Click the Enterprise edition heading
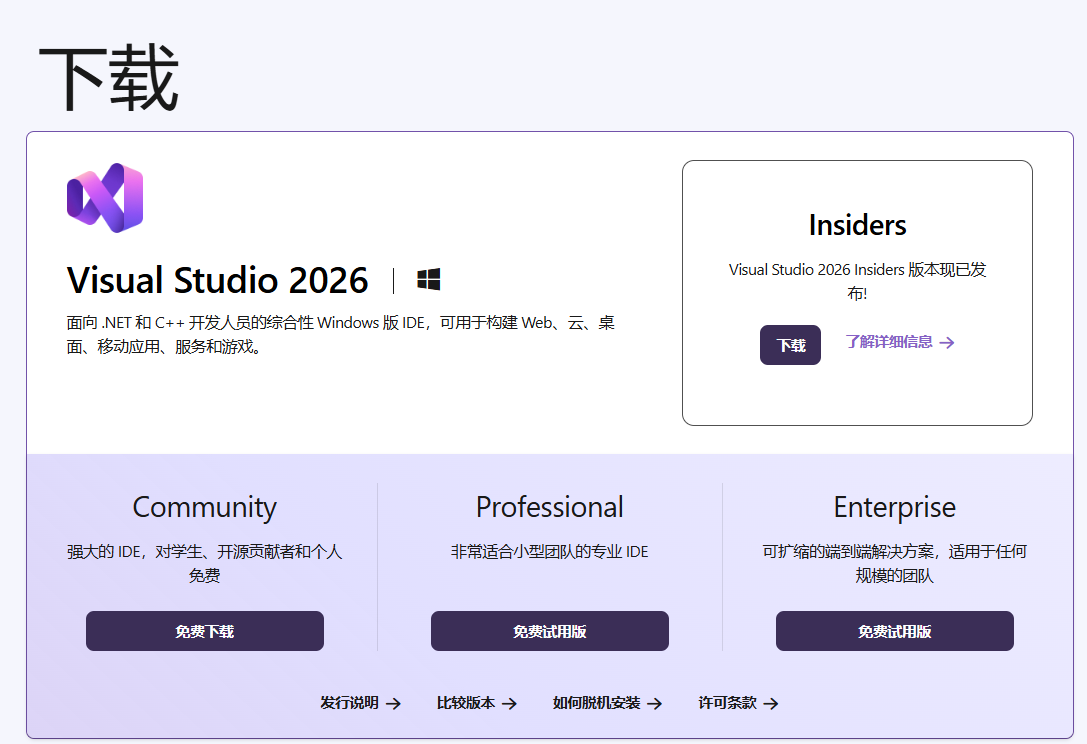1087x744 pixels. (894, 508)
